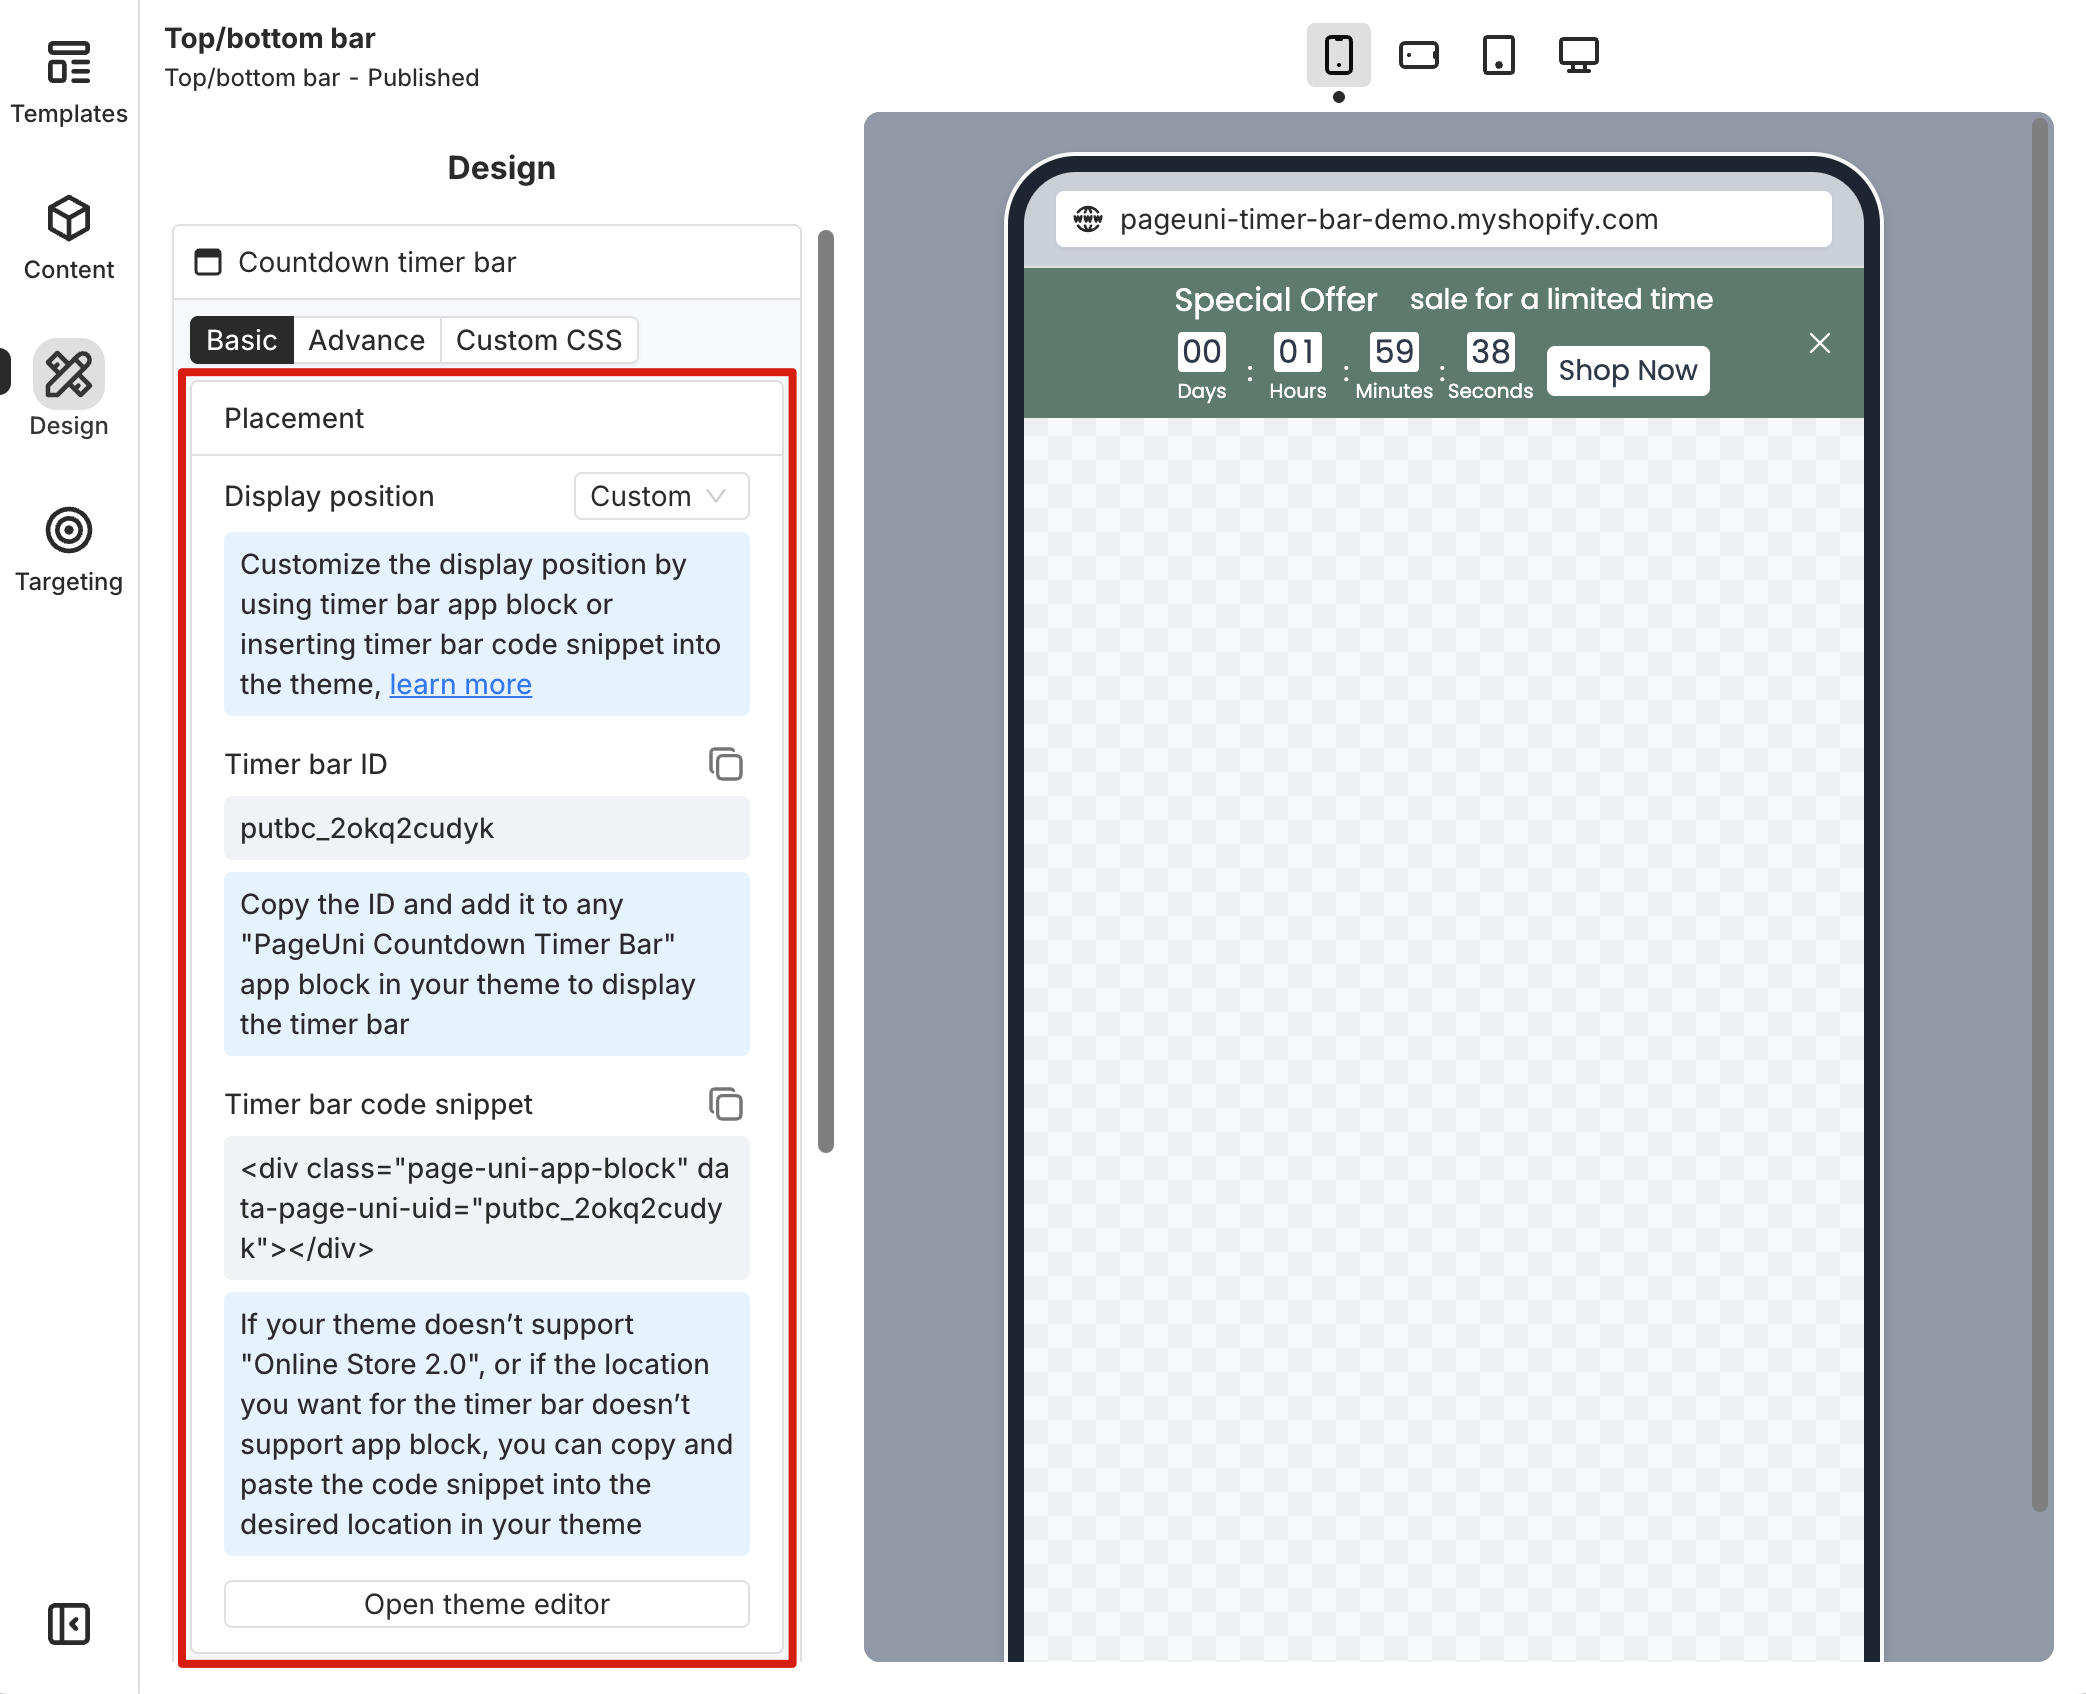Click 'Special Offer' text in preview
The image size is (2086, 1694).
coord(1275,299)
